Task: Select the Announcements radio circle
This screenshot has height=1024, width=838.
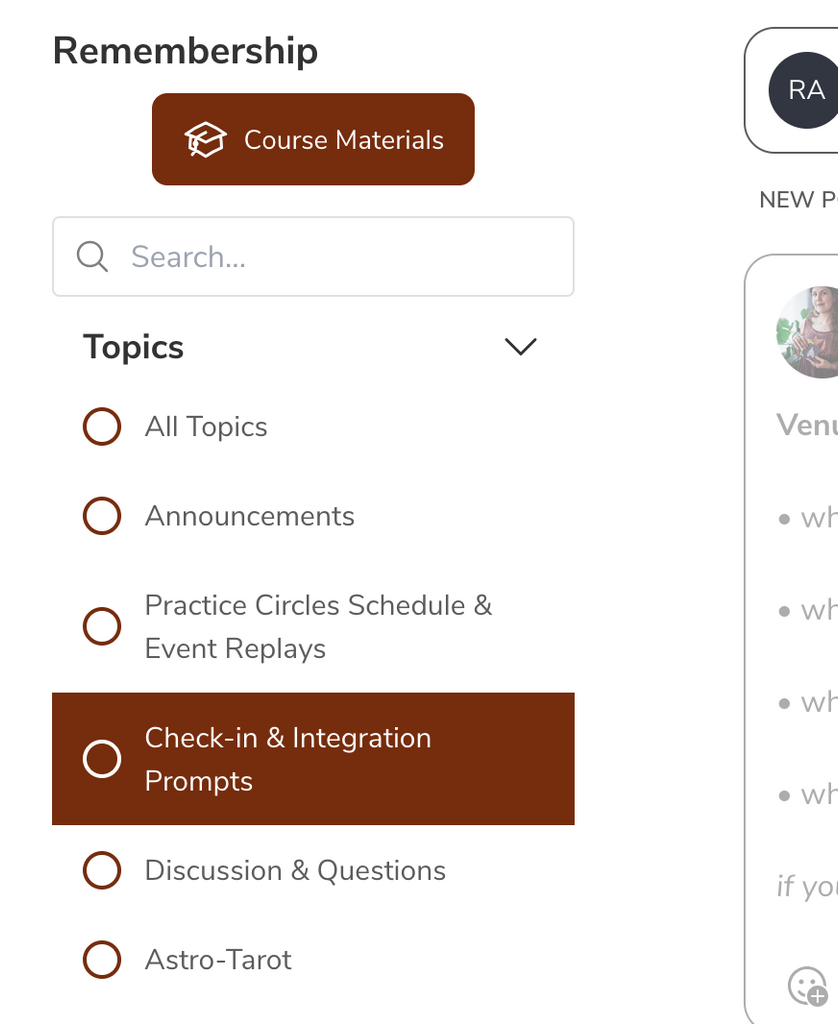Action: coord(102,516)
